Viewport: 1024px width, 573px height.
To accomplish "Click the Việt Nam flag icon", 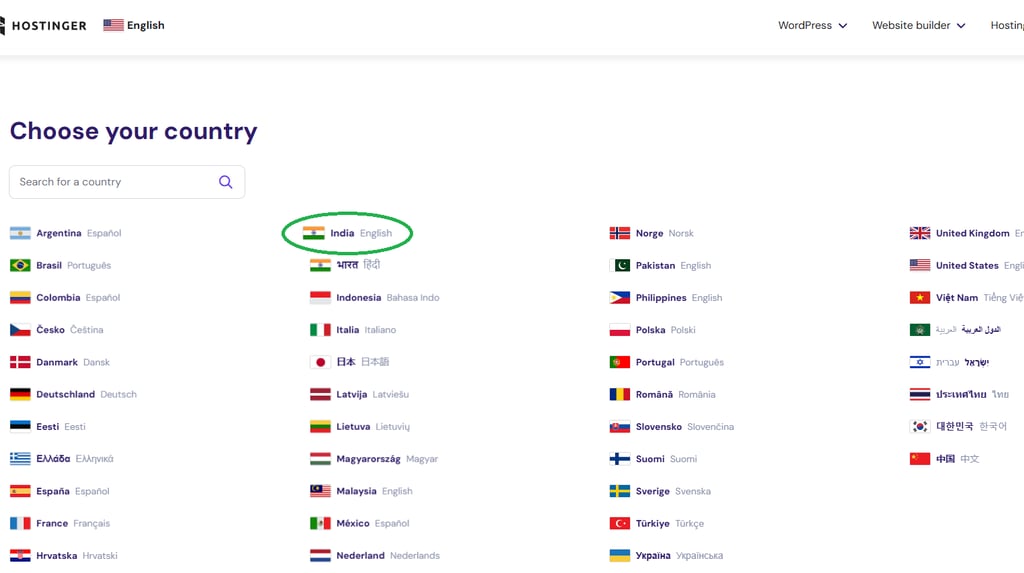I will 920,297.
